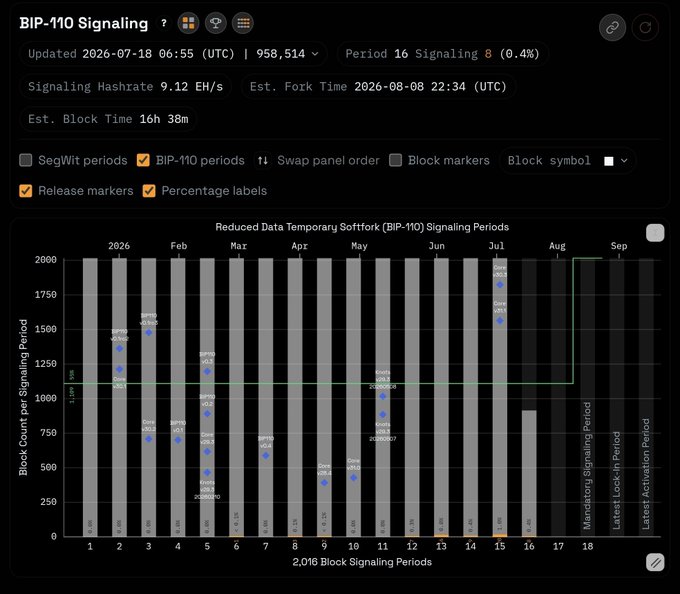Click the 1.0% percentage label on period 15 bar

tap(500, 523)
